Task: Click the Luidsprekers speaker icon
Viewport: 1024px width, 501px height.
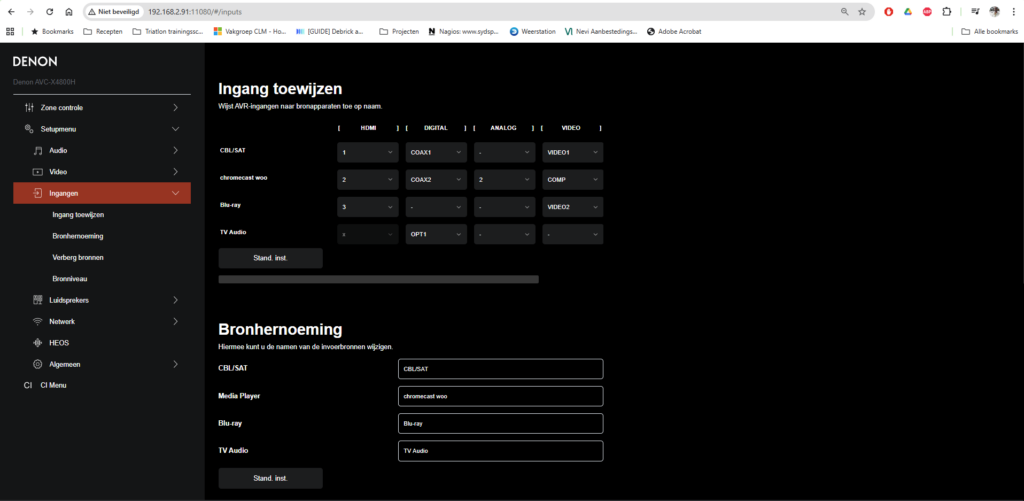Action: click(x=38, y=300)
